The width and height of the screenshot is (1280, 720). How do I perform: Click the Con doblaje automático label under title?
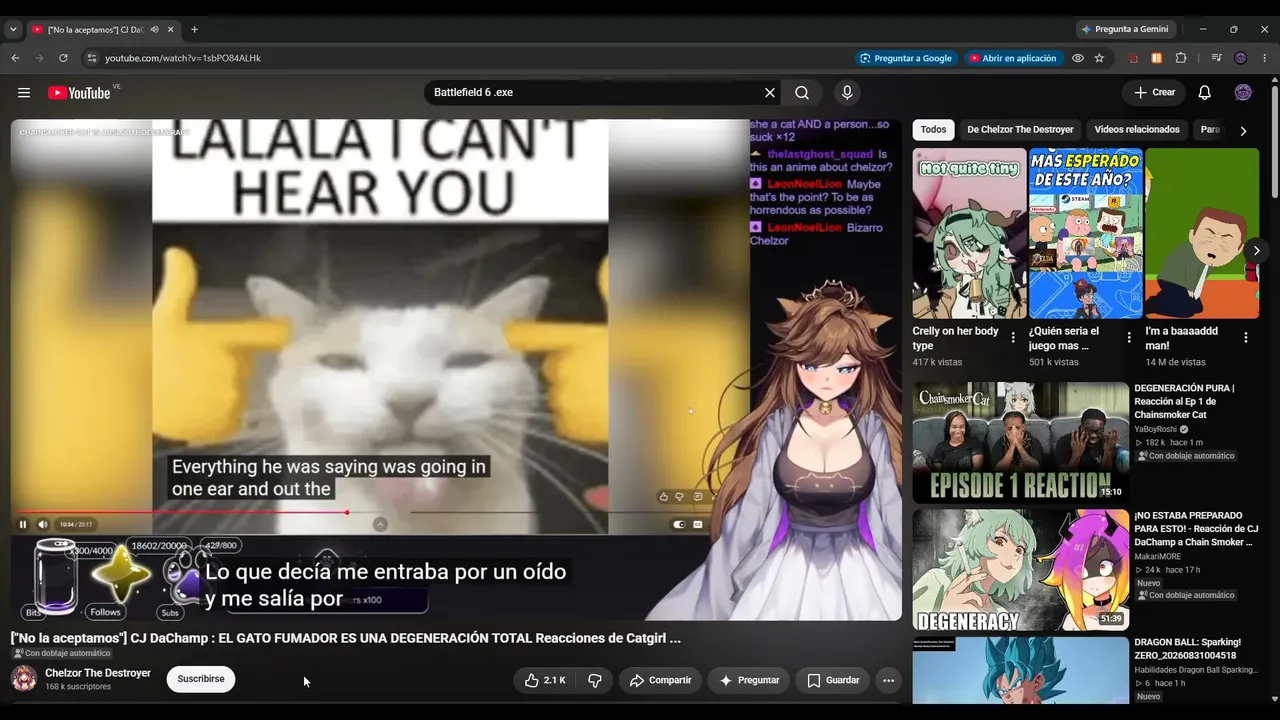click(61, 654)
